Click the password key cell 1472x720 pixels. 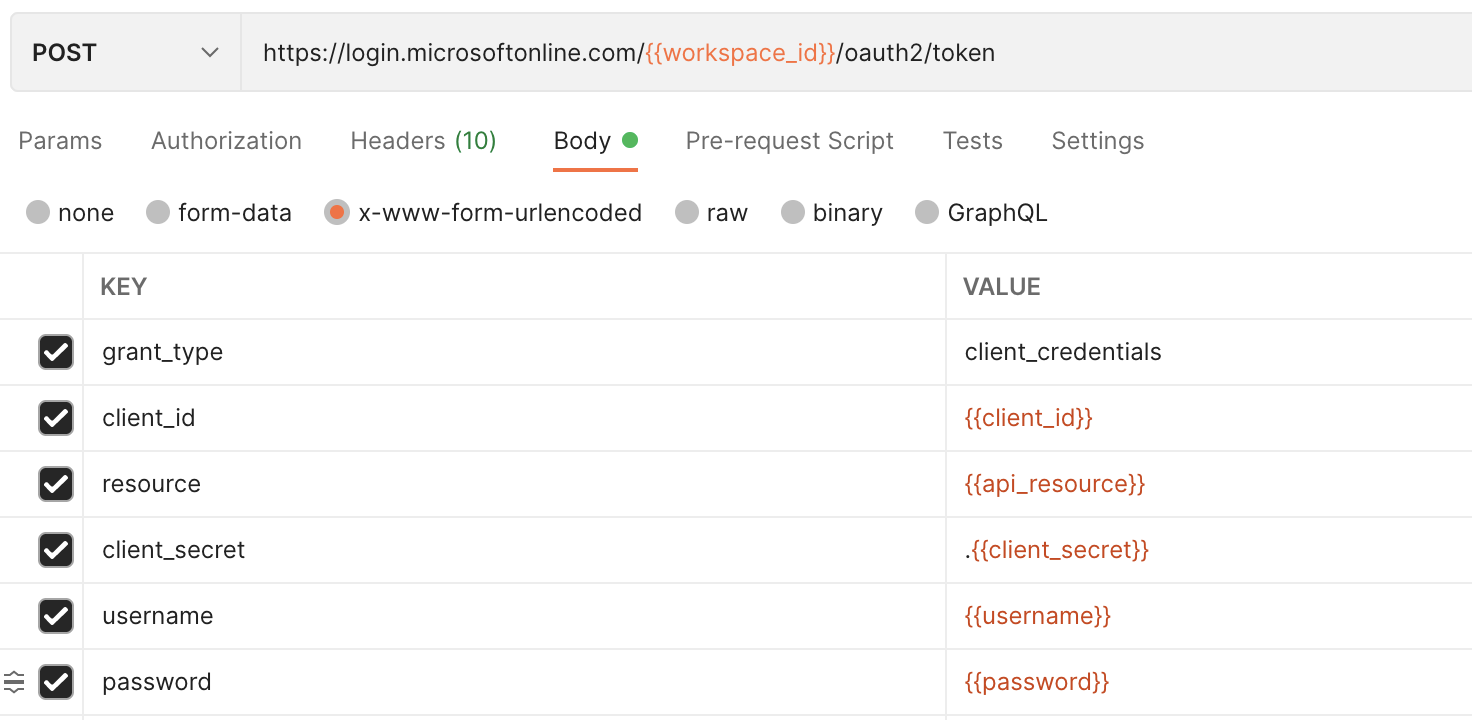pyautogui.click(x=514, y=682)
